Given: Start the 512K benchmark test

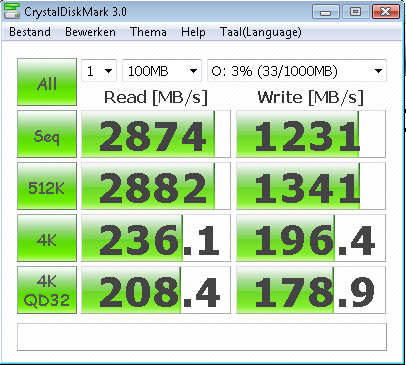Looking at the screenshot, I should (x=47, y=186).
